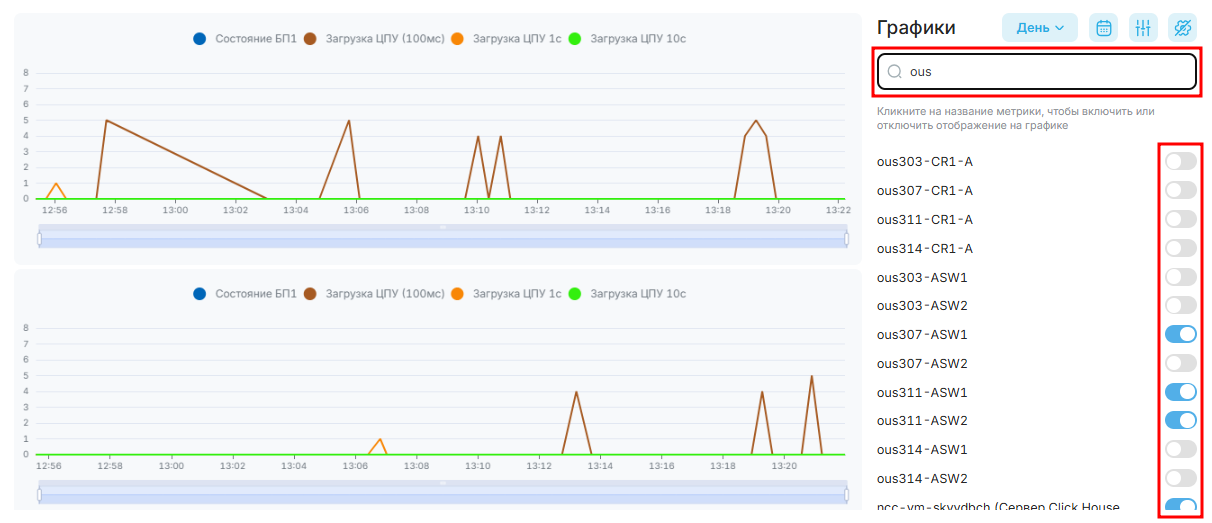Screen dimensions: 1212x523
Task: Disable the ous307-ASW1 toggle
Action: (x=1180, y=334)
